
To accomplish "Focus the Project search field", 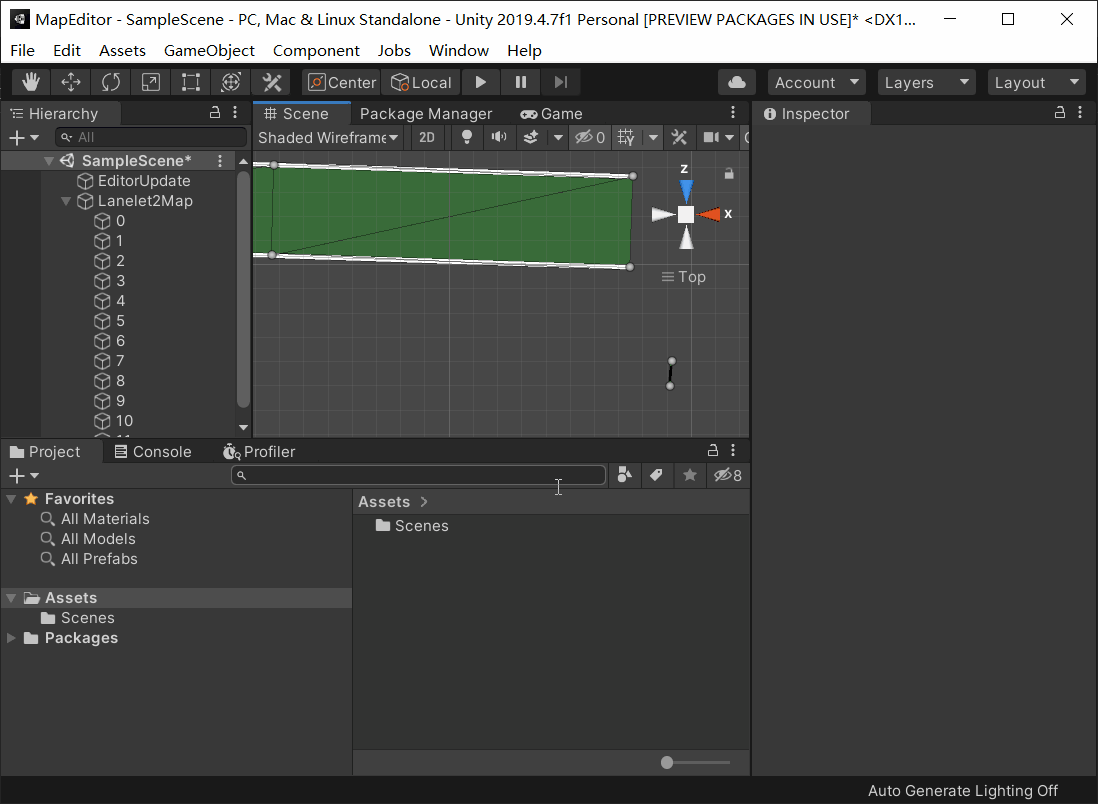I will coord(418,476).
